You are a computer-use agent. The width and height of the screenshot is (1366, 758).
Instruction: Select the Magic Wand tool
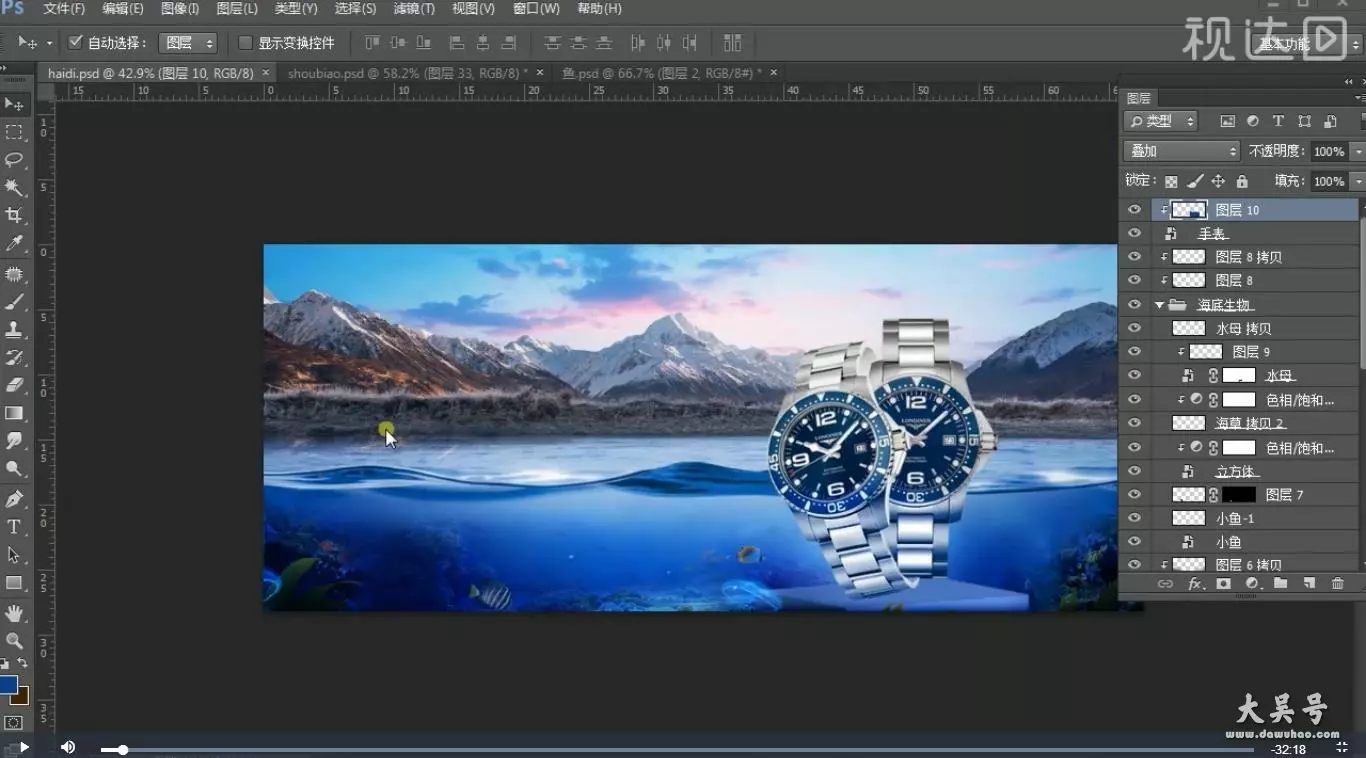coord(14,188)
